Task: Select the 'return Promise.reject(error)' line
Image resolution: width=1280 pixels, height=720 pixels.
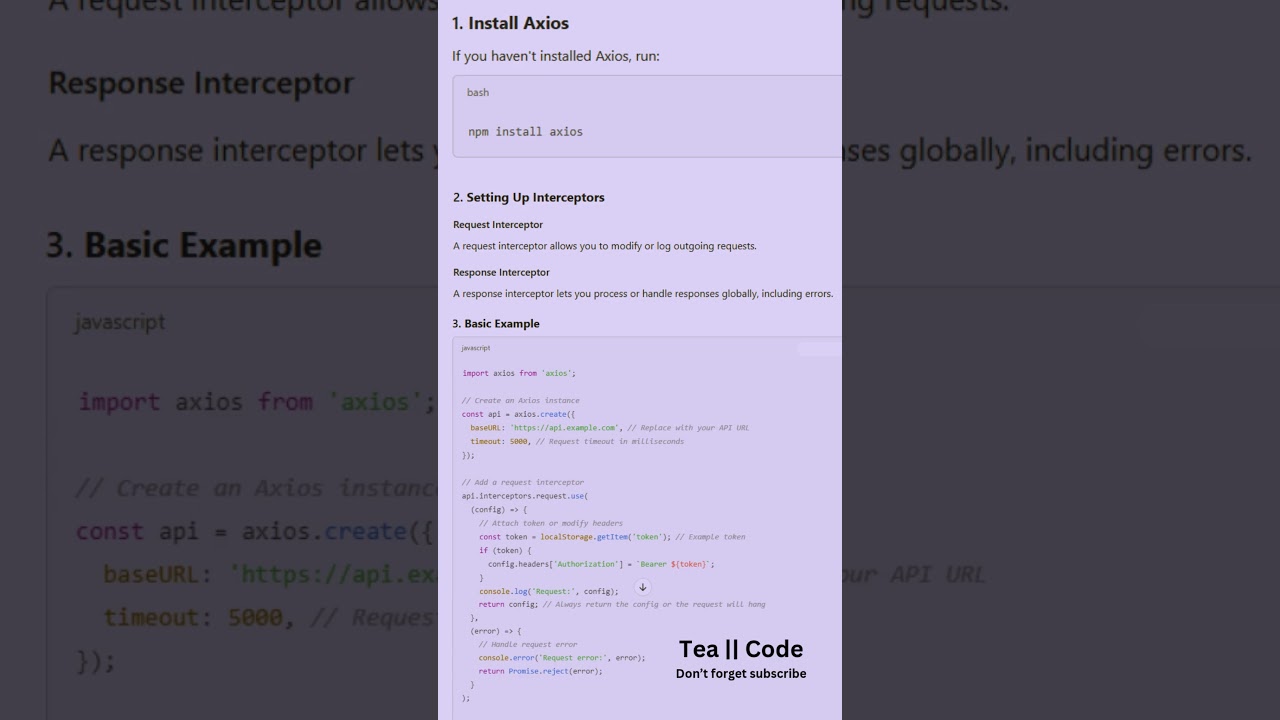Action: tap(540, 671)
